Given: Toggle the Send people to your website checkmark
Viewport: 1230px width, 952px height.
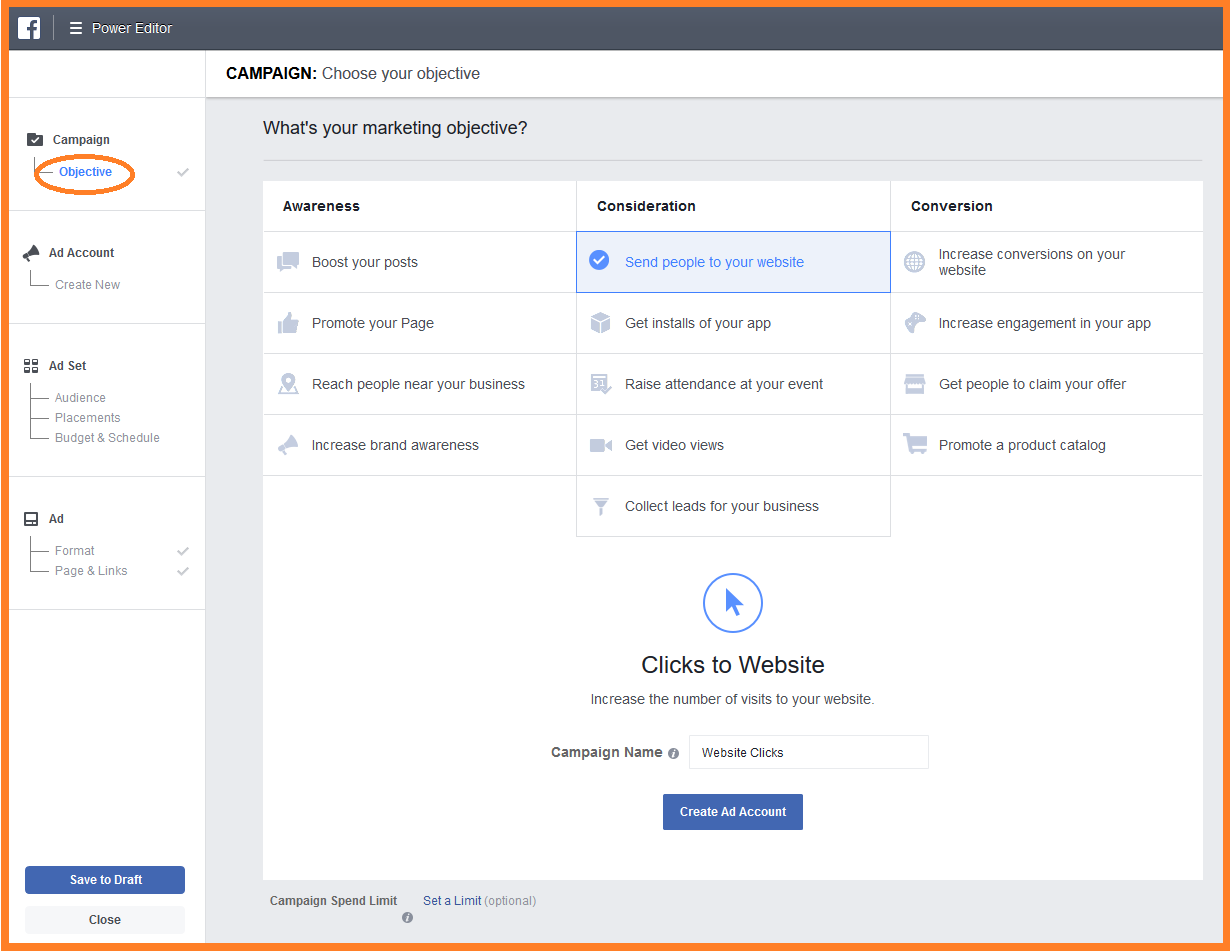Looking at the screenshot, I should (x=599, y=261).
